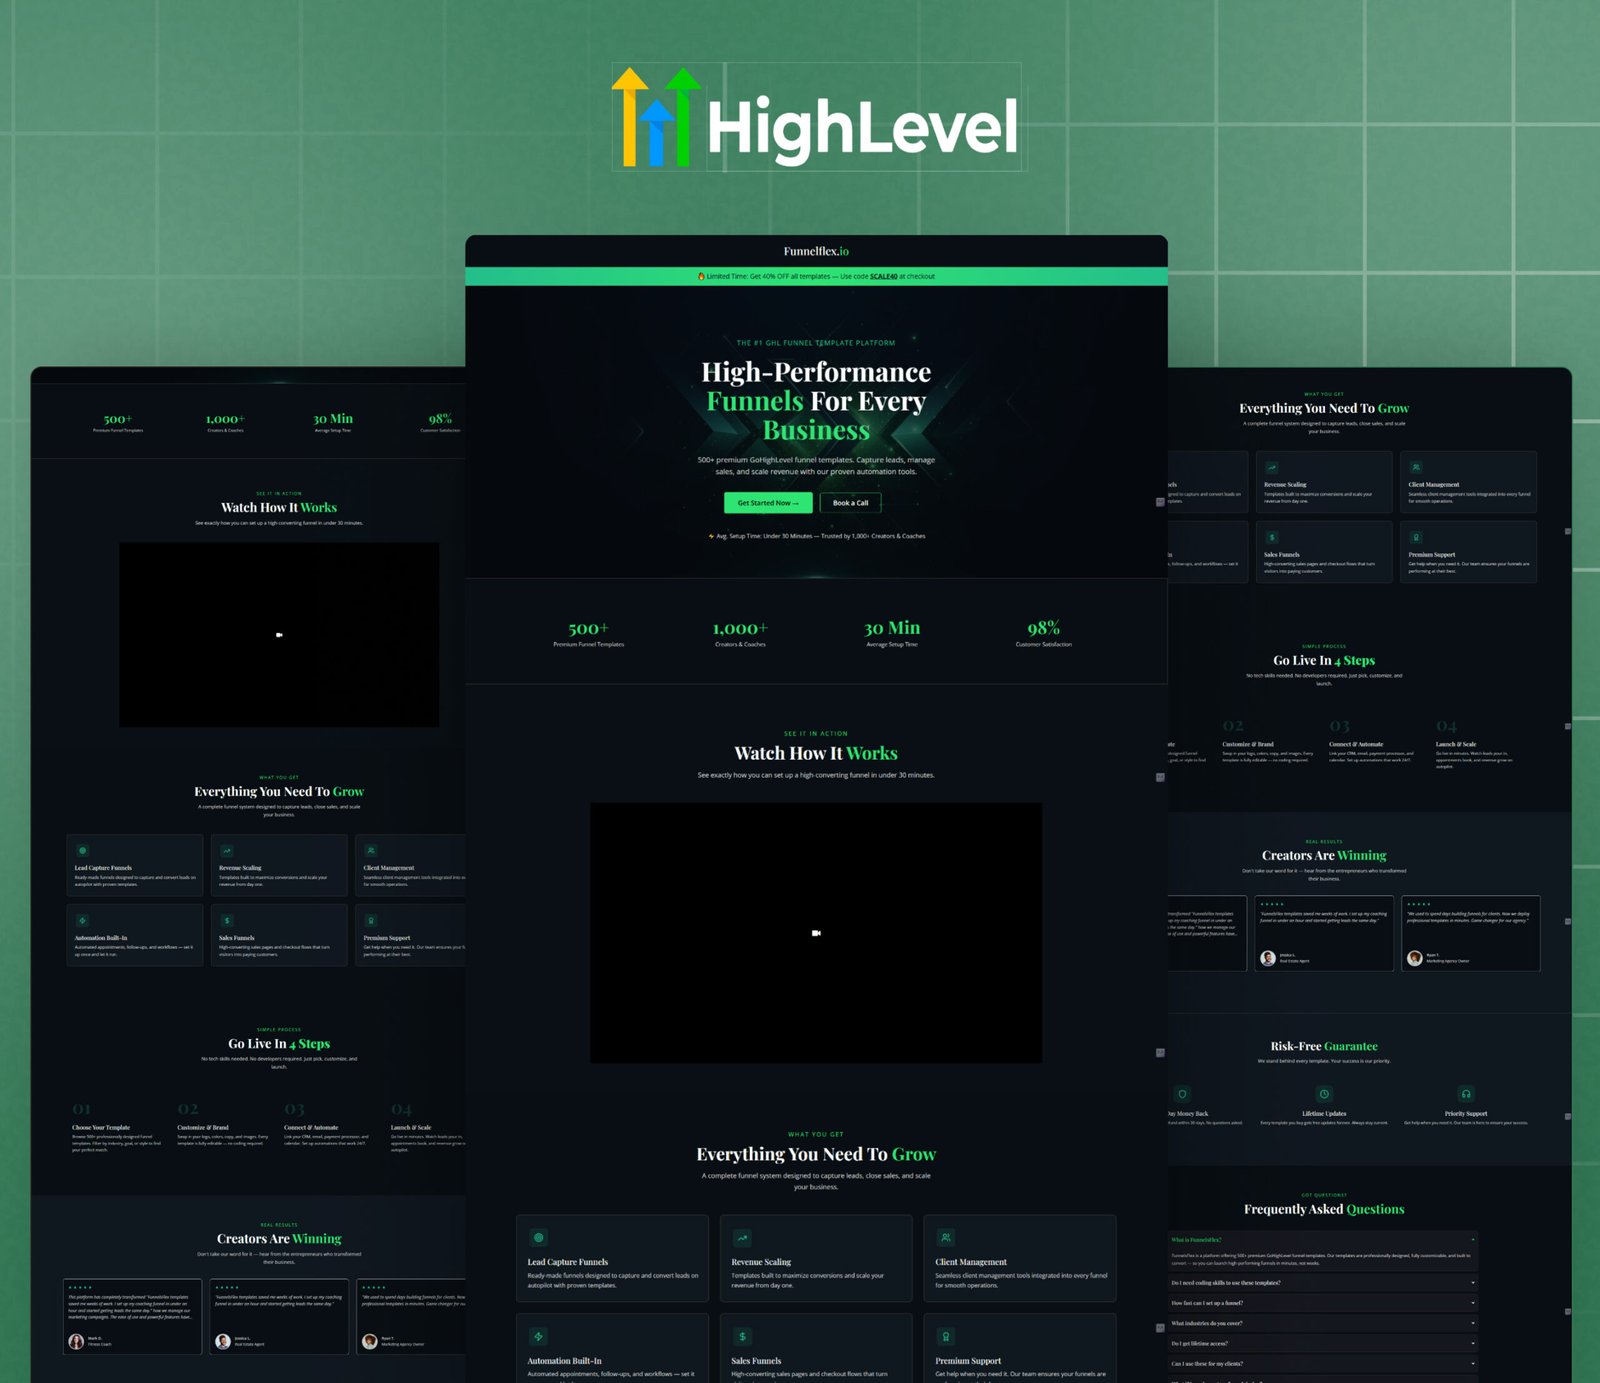The height and width of the screenshot is (1383, 1600).
Task: Click the Funnelflex.io site logo
Action: [x=816, y=252]
